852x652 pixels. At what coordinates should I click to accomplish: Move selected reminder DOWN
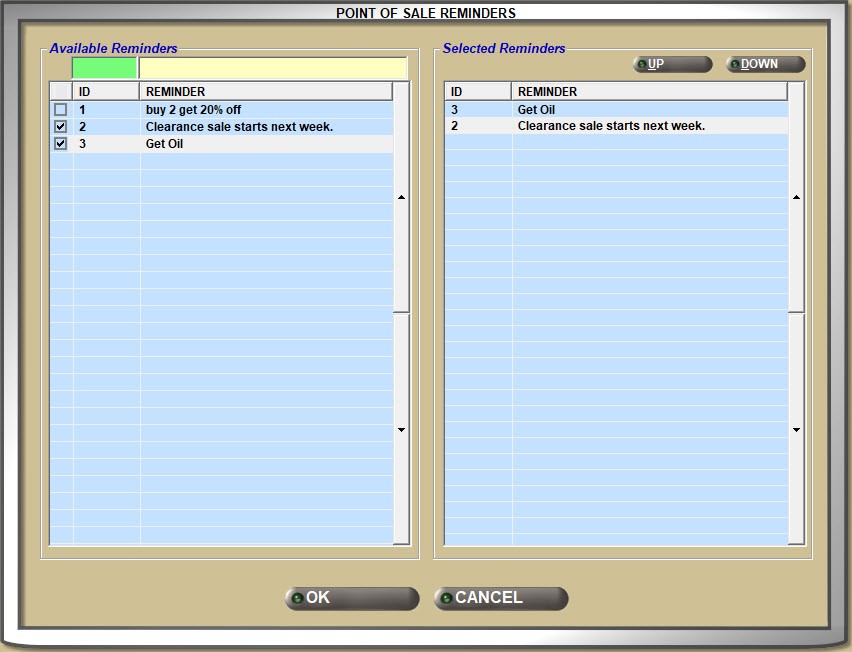pos(765,64)
